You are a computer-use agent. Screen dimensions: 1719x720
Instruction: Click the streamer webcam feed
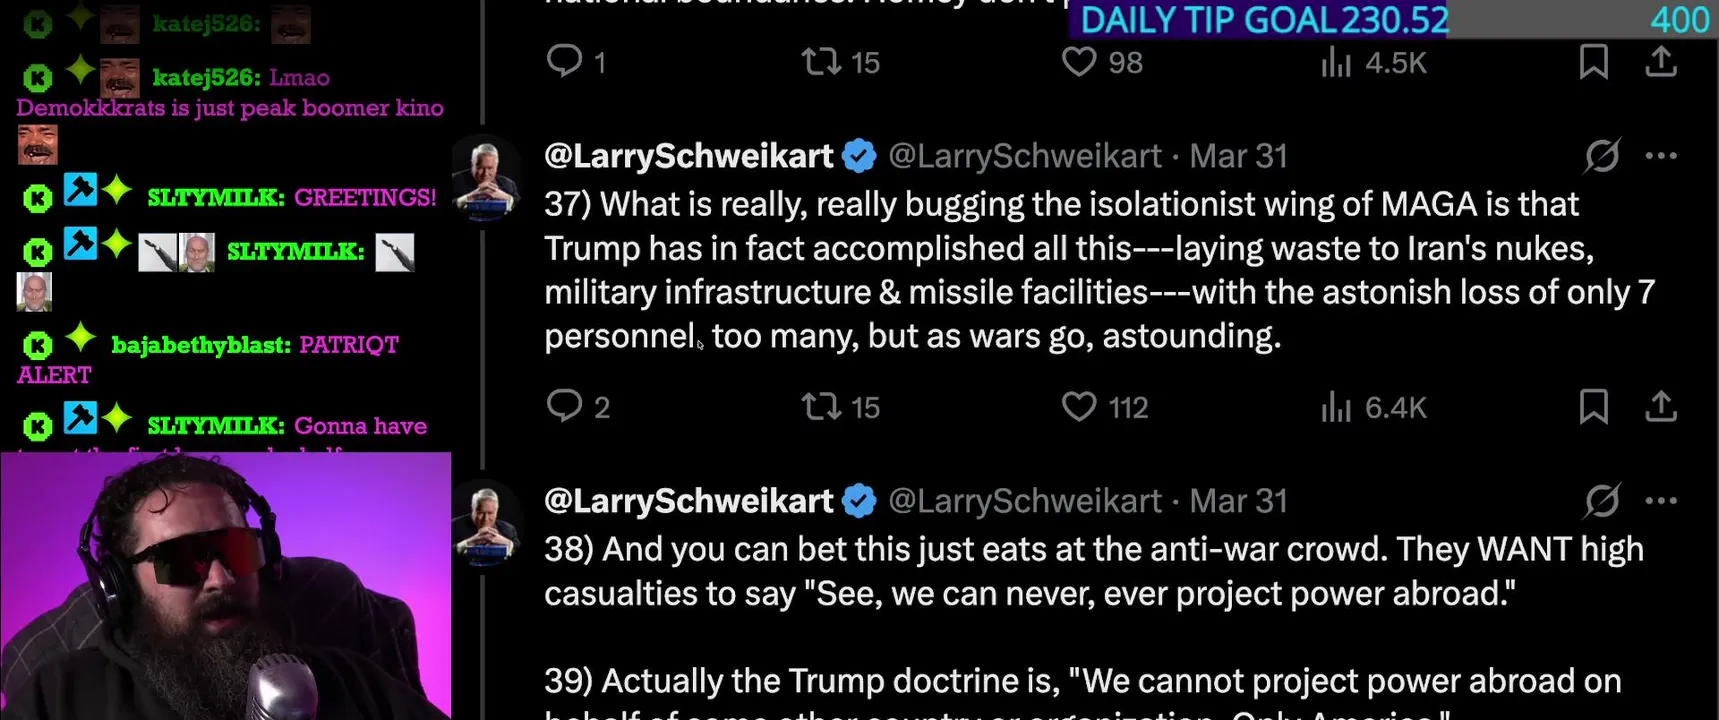coord(225,586)
